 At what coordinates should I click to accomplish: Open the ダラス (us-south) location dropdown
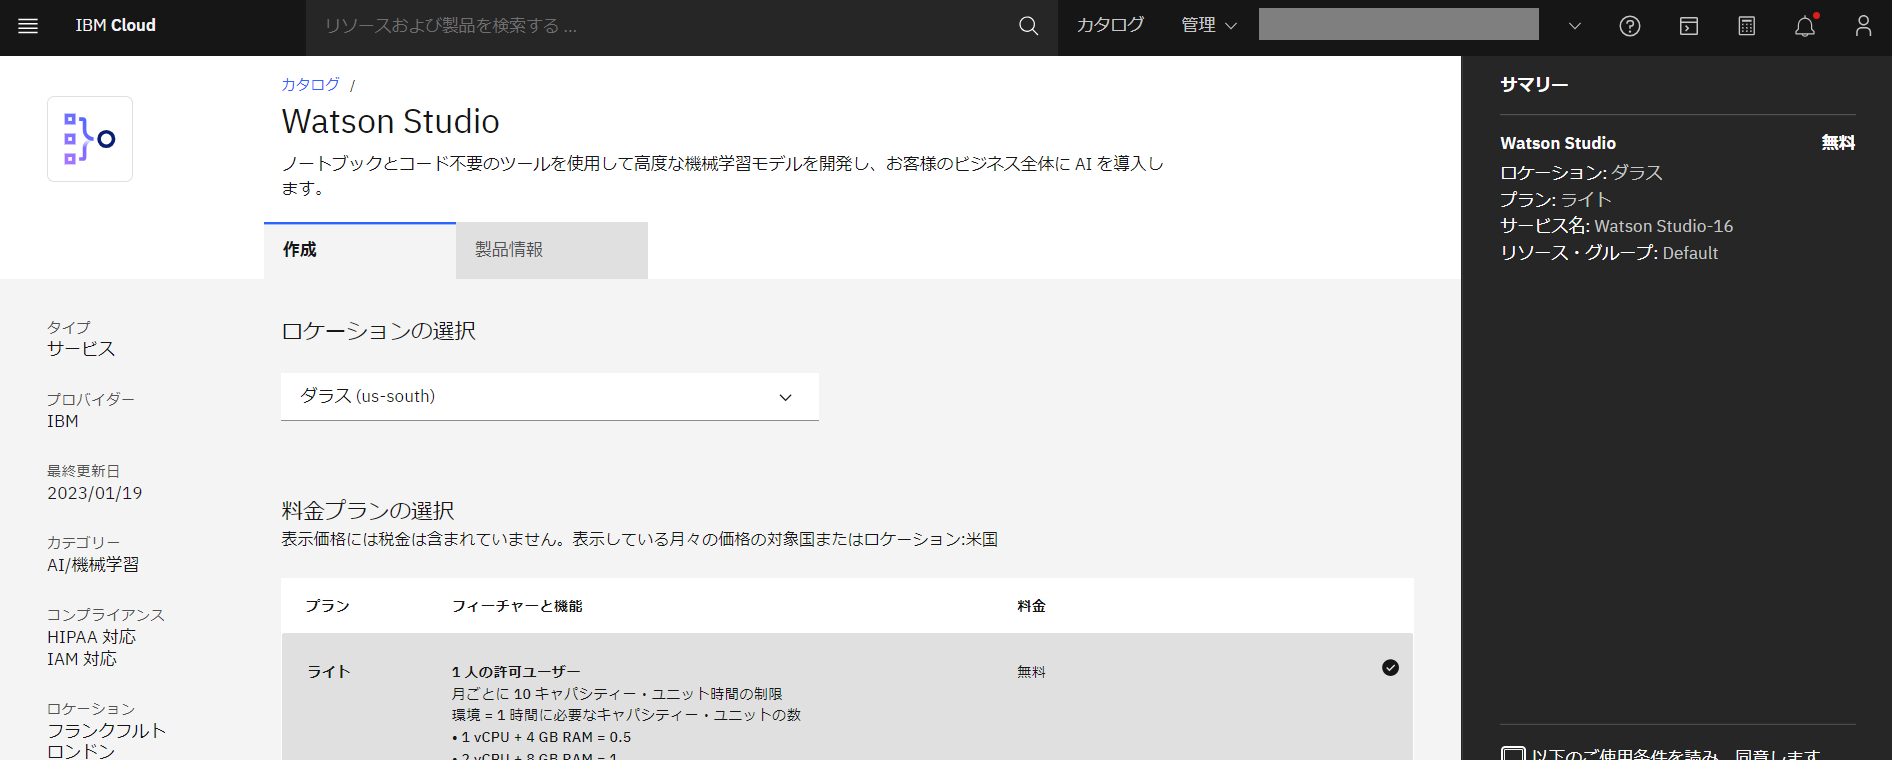[550, 397]
